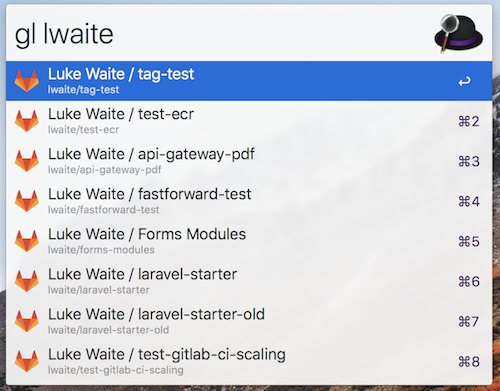Click the lwaite/test-gitlab-ci-scaling subtitle path
This screenshot has height=391, width=500.
(x=116, y=370)
